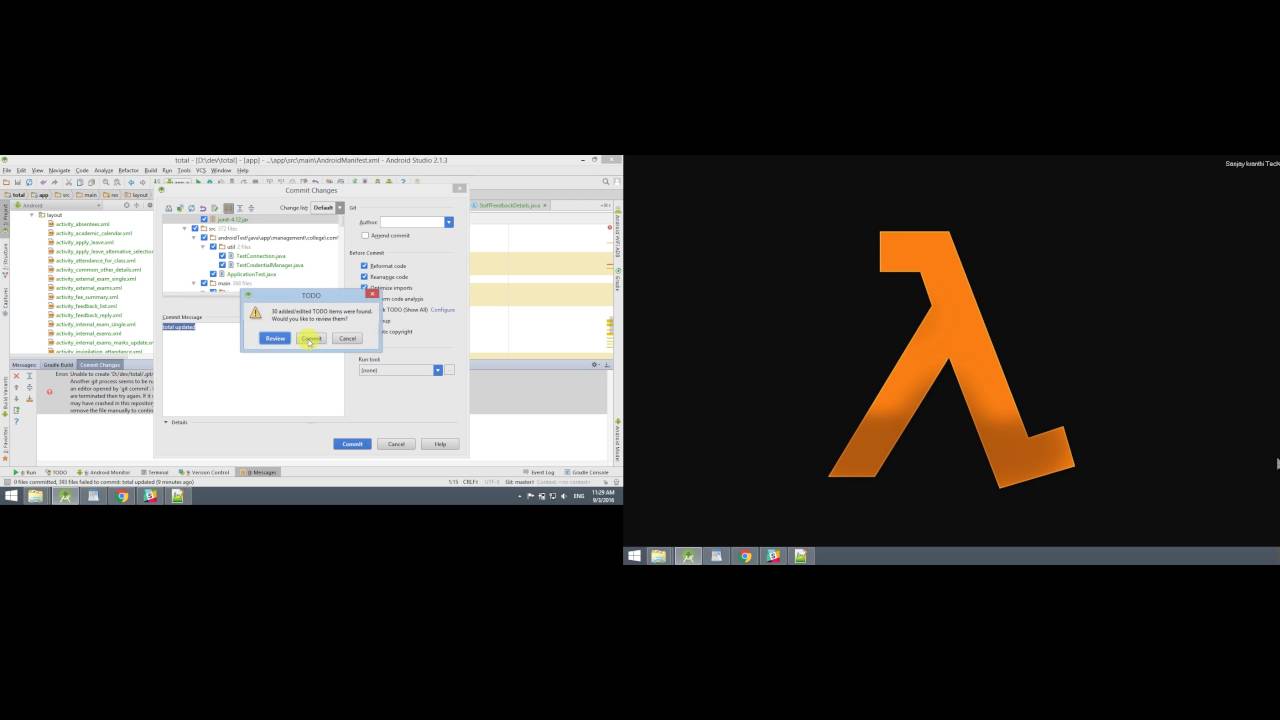Click the red X icon in Messages panel
Image resolution: width=1280 pixels, height=720 pixels.
16,376
